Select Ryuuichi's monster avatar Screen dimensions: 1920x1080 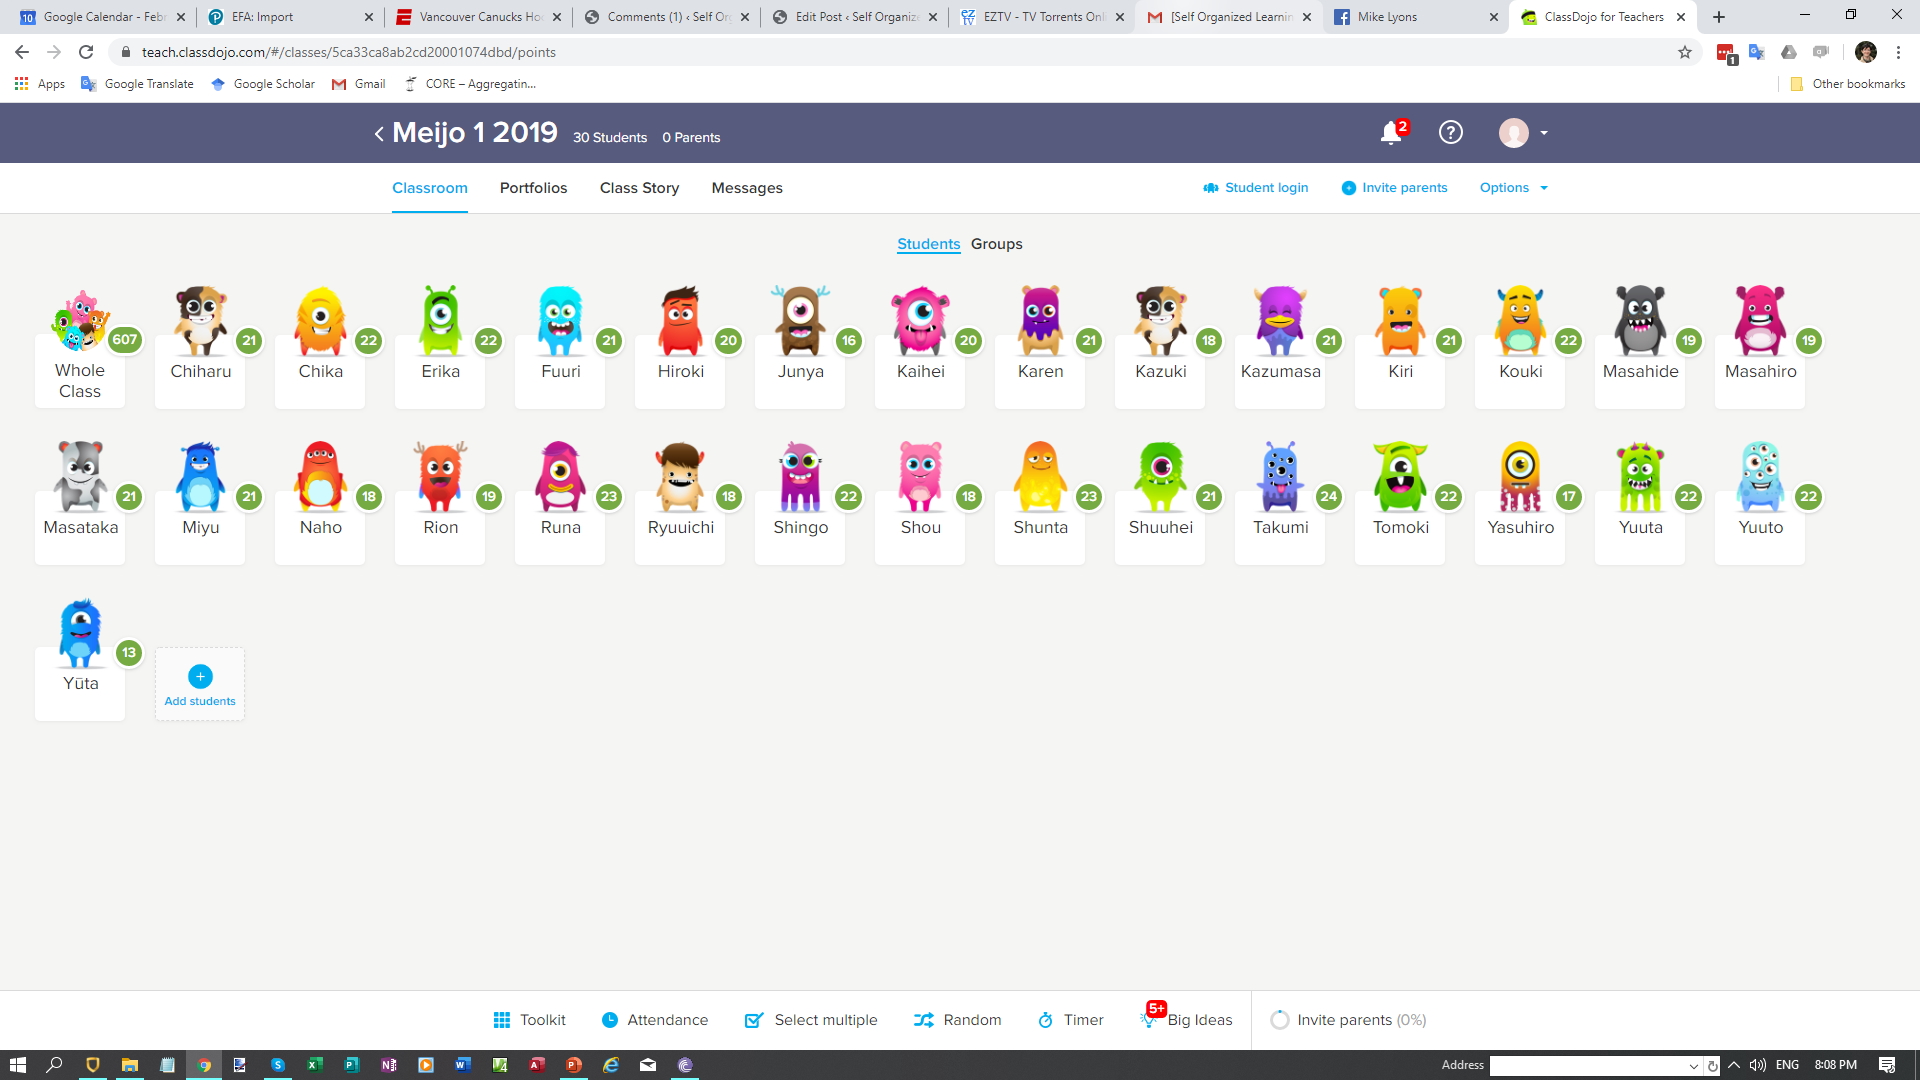coord(680,477)
